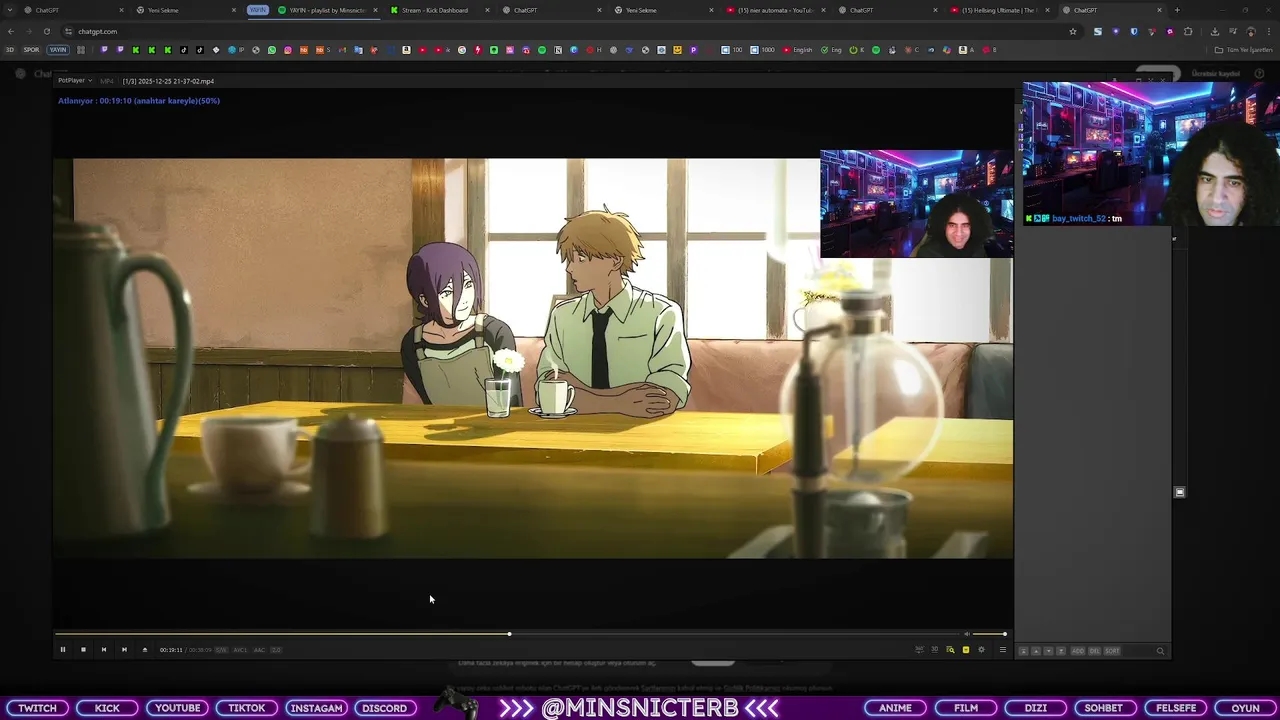This screenshot has width=1280, height=720.
Task: Move the playlist item down
Action: point(1048,651)
